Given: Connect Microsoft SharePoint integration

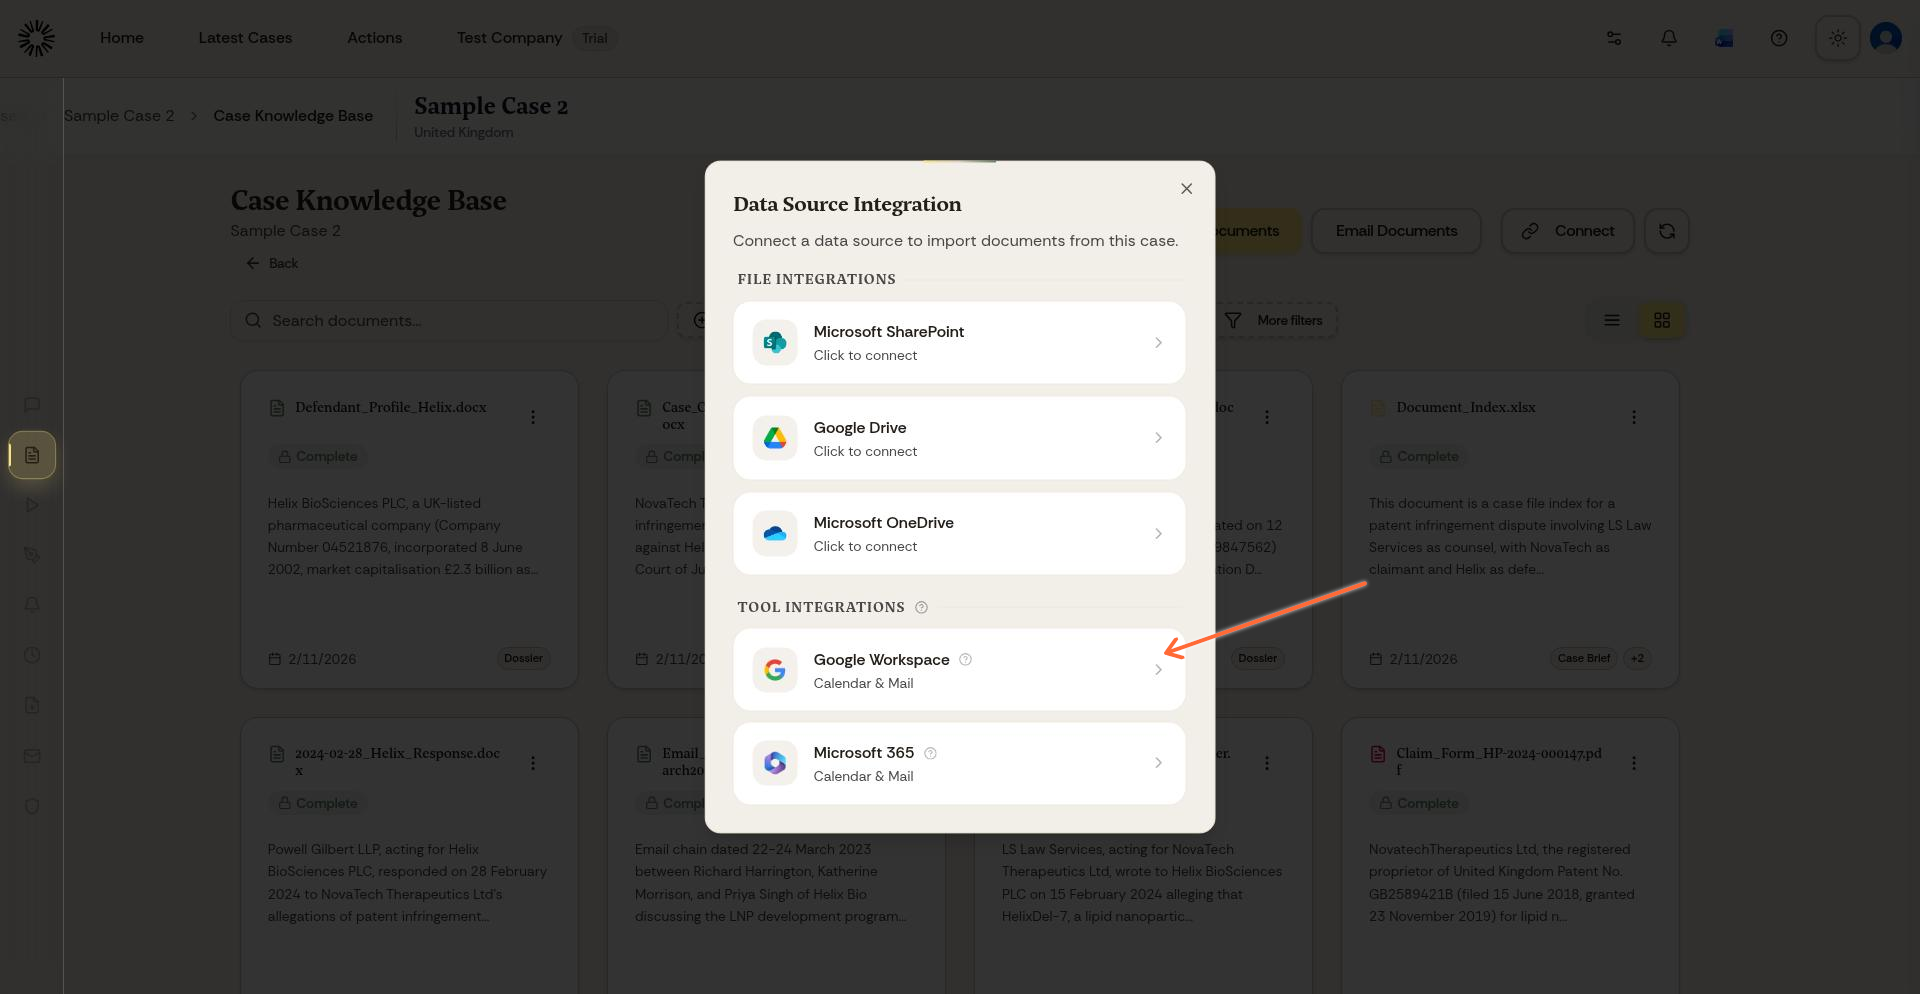Looking at the screenshot, I should tap(958, 343).
